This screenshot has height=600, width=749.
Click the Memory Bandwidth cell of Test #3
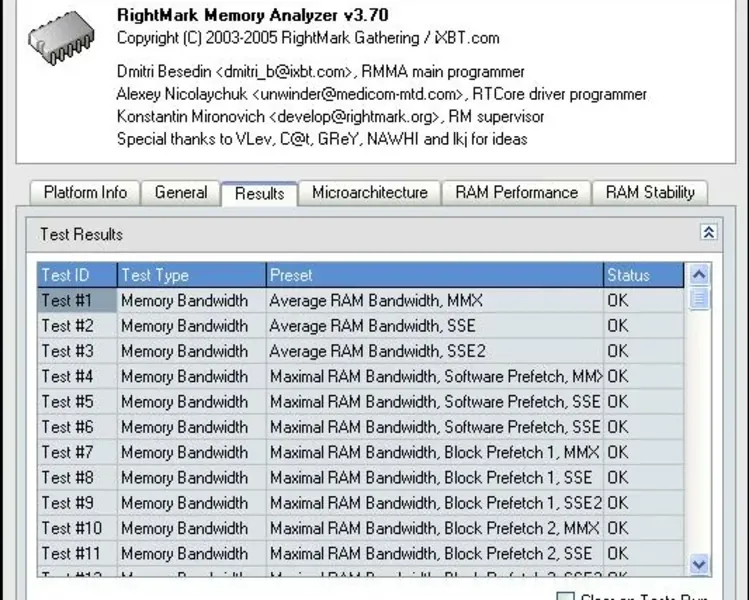pyautogui.click(x=192, y=351)
